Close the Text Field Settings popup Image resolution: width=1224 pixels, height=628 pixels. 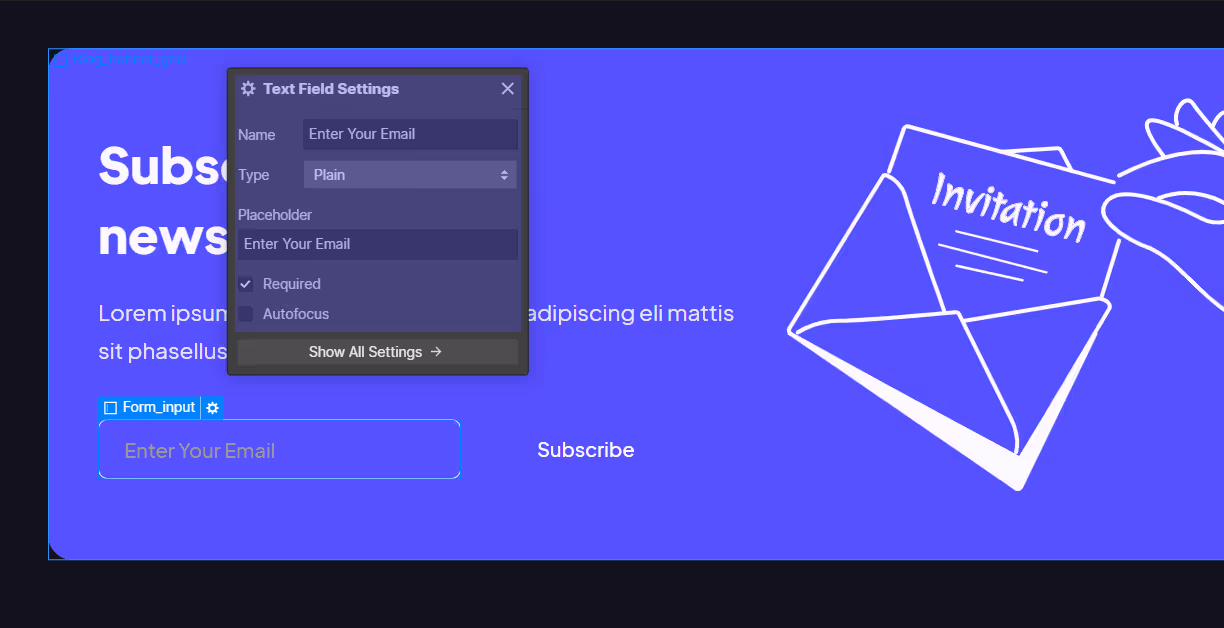[x=507, y=88]
